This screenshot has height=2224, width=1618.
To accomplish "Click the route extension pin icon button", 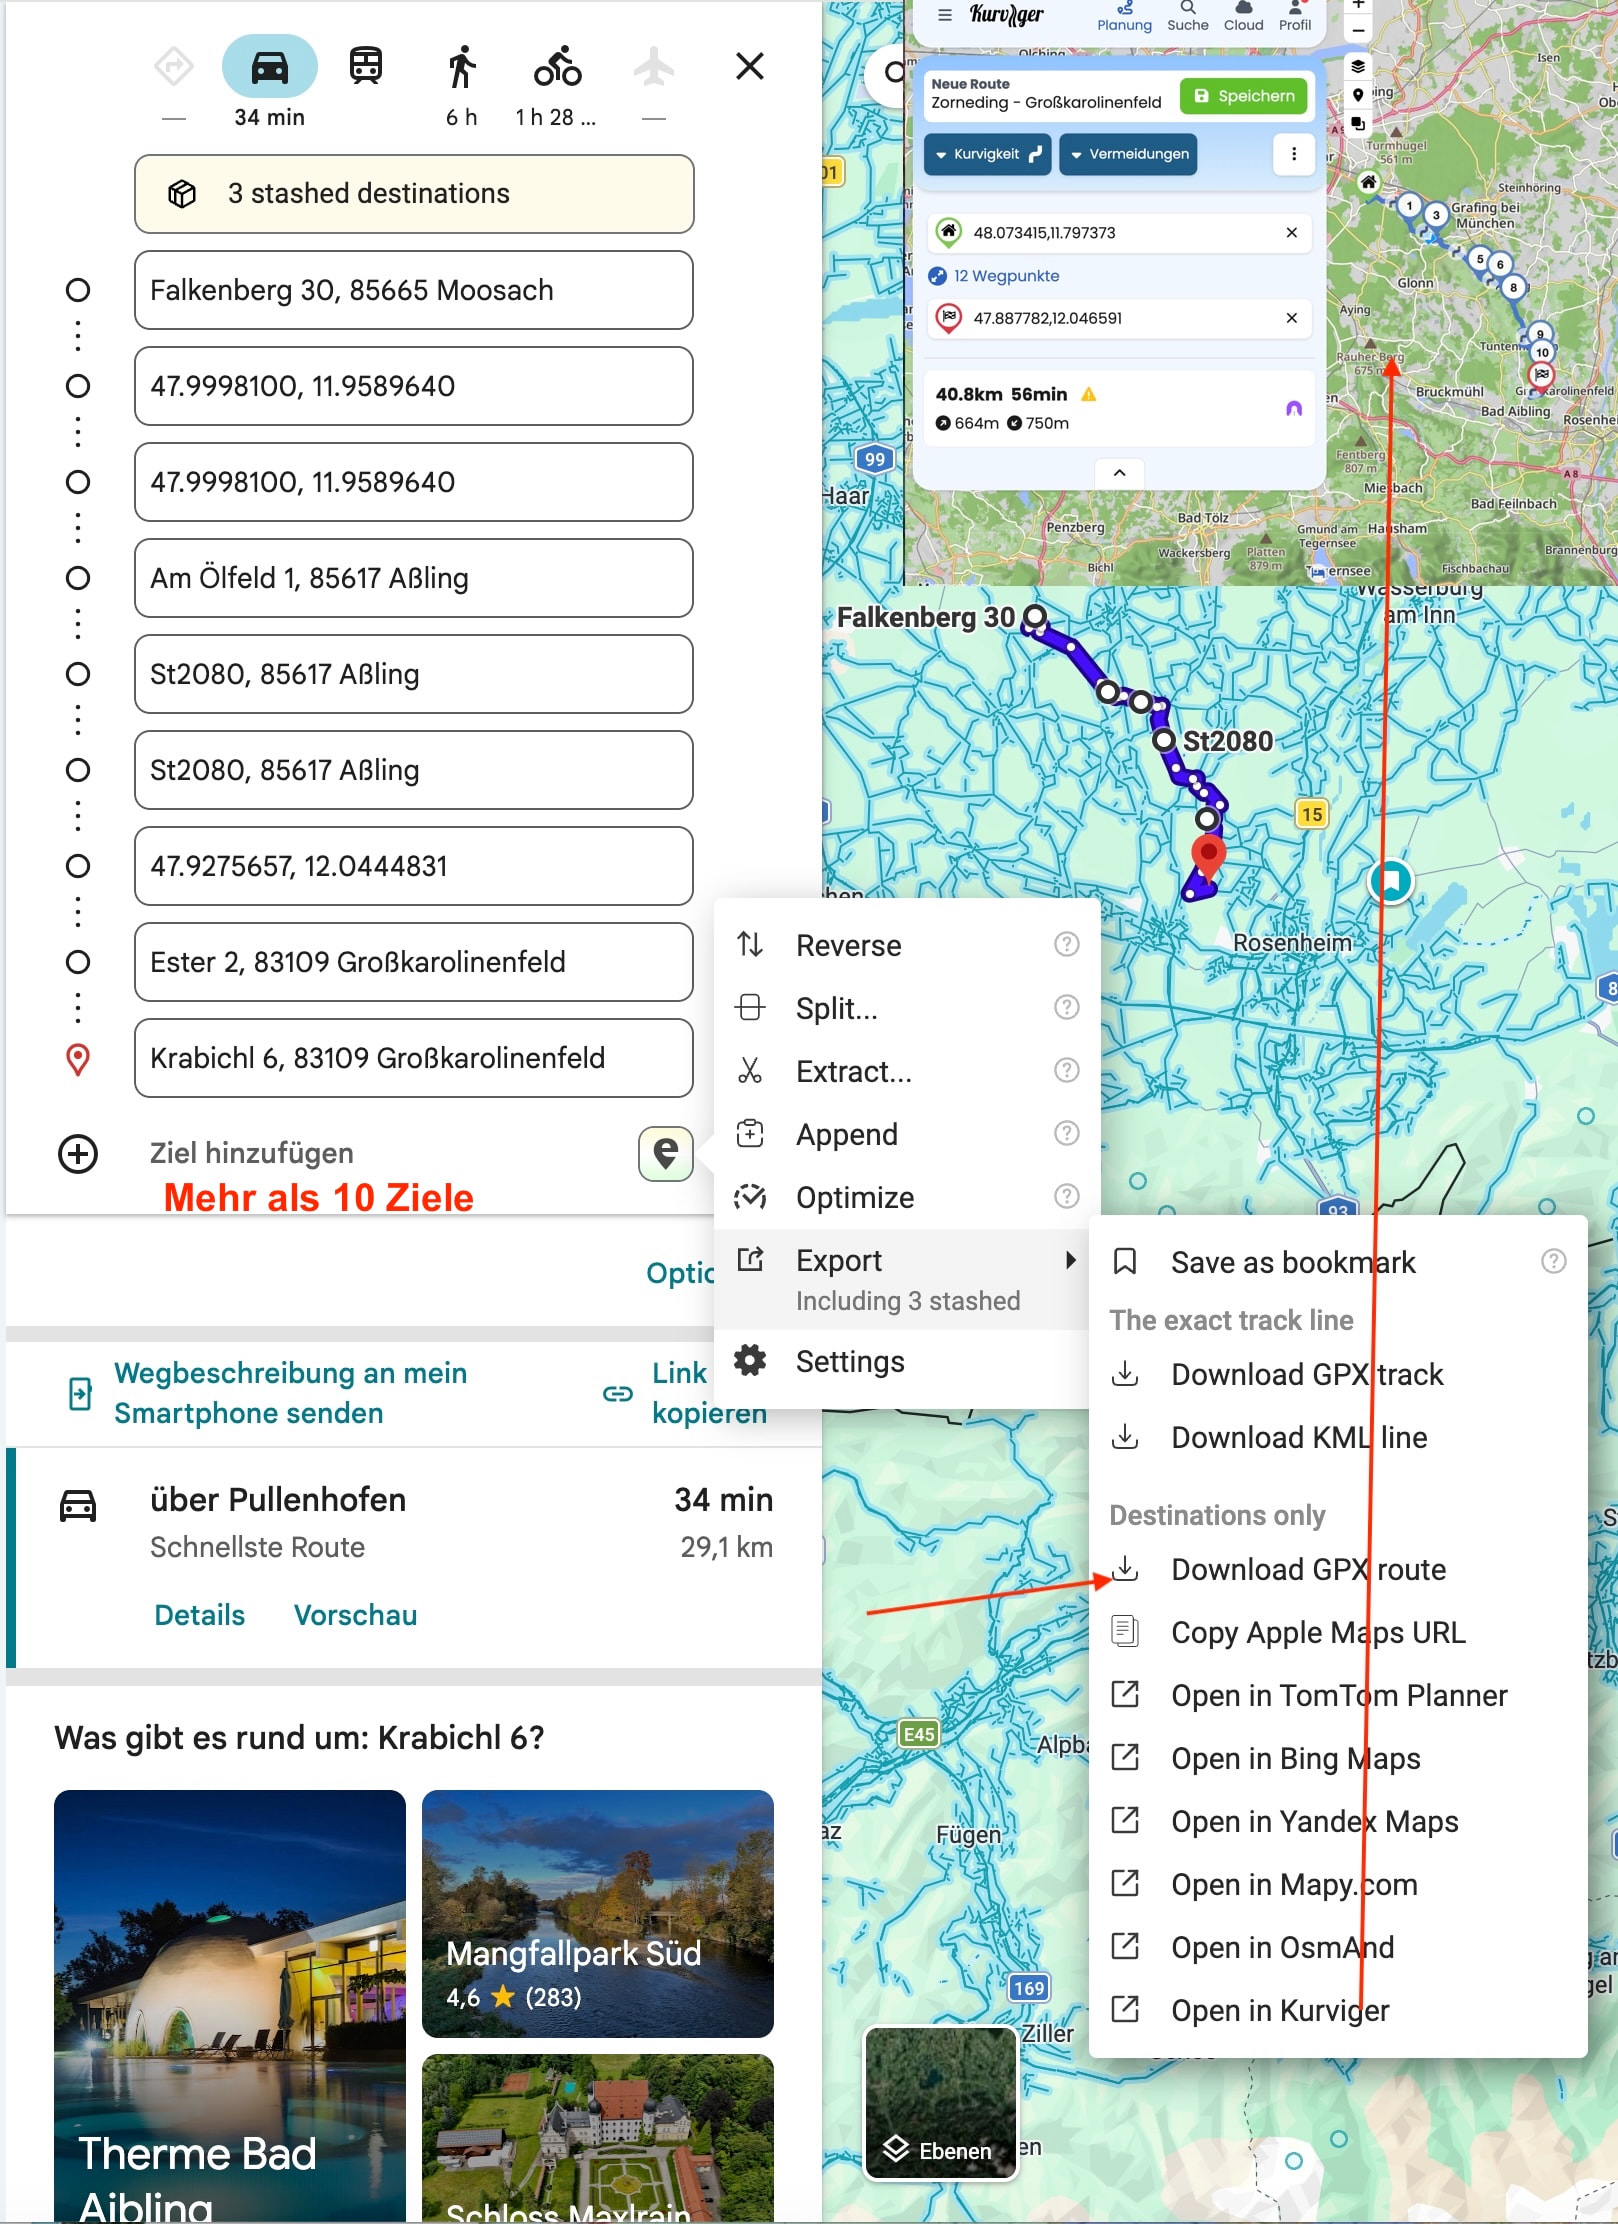I will [666, 1154].
